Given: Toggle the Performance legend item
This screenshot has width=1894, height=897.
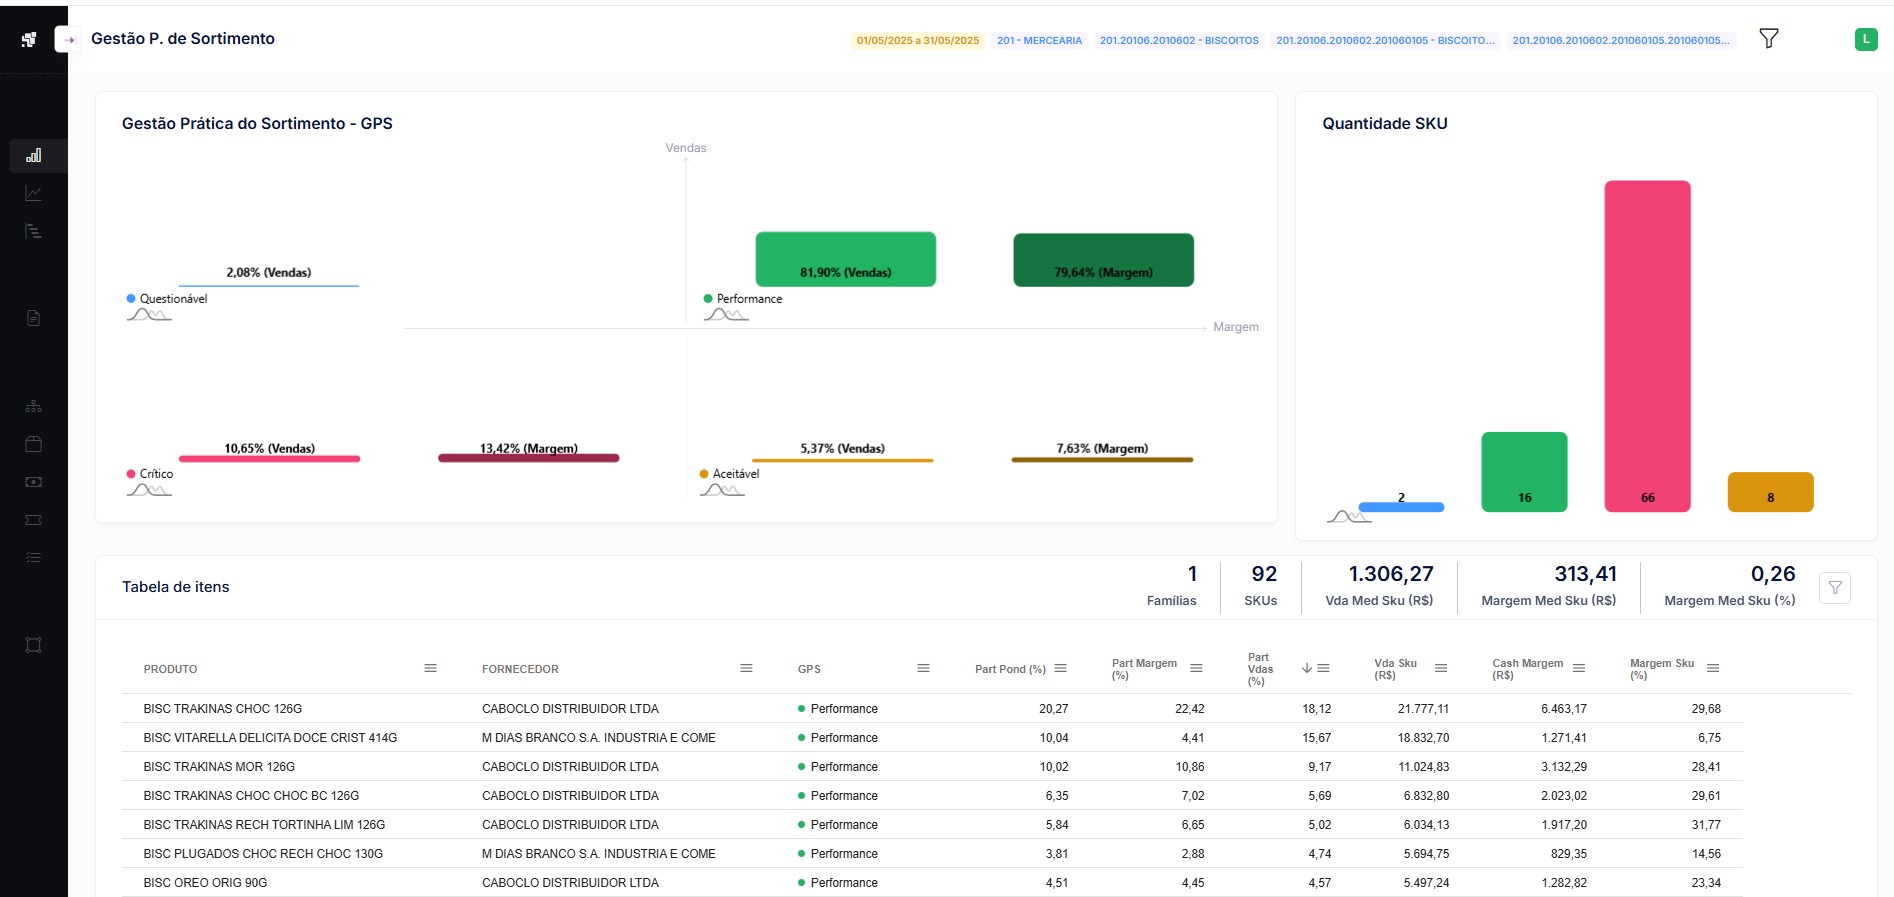Looking at the screenshot, I should pyautogui.click(x=748, y=299).
